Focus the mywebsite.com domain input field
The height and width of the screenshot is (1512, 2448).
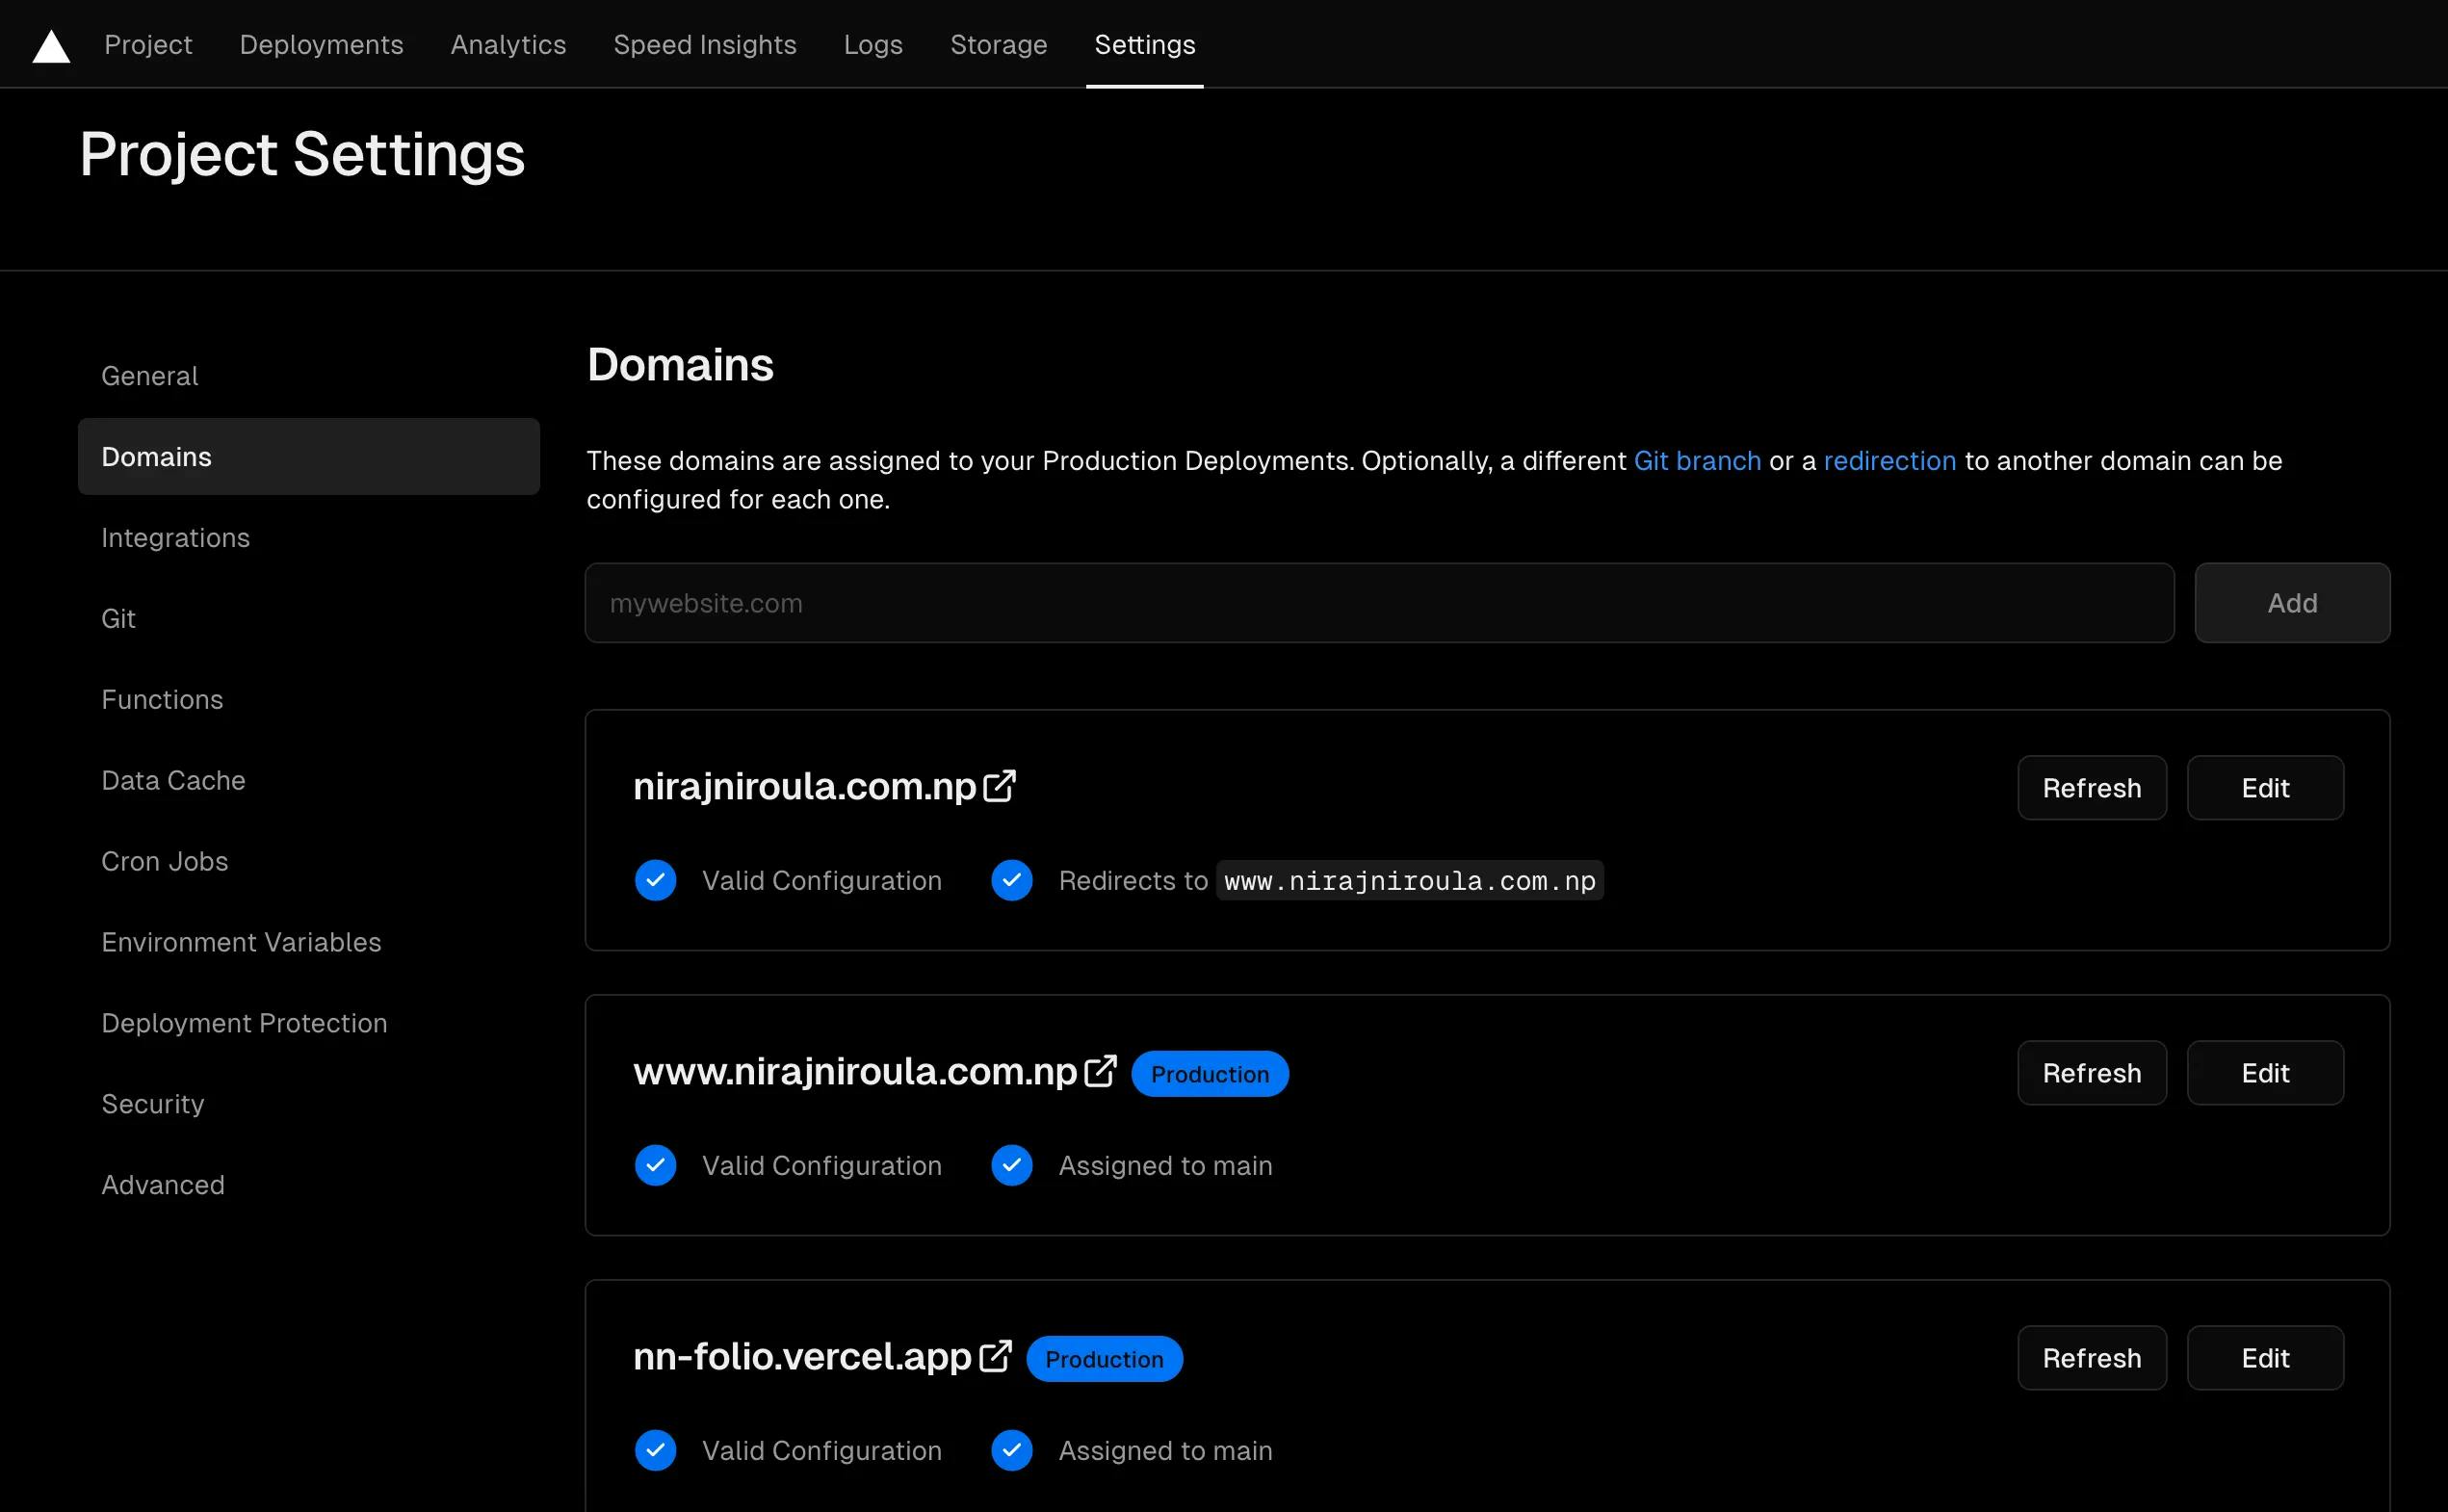coord(1379,603)
